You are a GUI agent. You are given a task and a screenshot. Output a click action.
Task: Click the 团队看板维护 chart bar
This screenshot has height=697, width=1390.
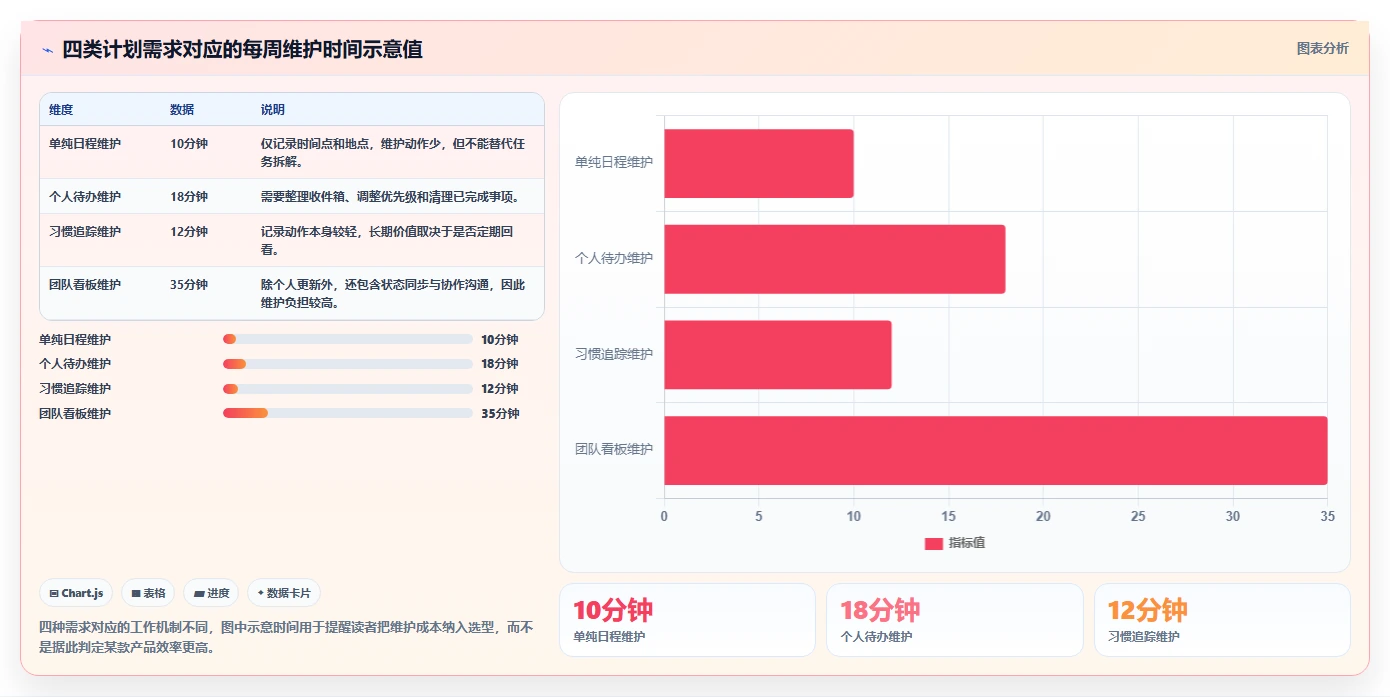coord(996,451)
